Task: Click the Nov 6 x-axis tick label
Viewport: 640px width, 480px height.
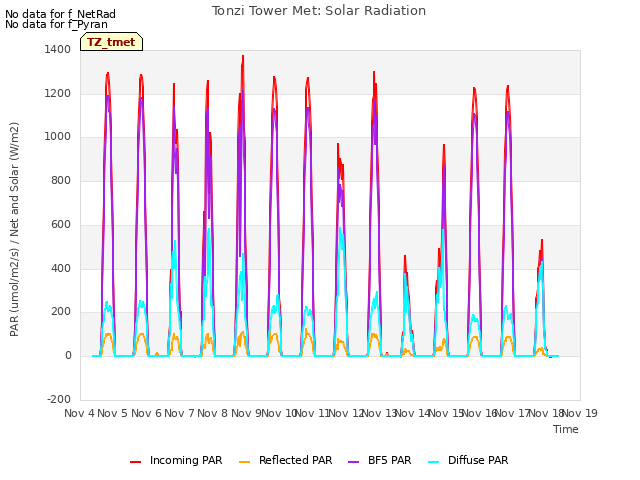Action: click(x=146, y=413)
